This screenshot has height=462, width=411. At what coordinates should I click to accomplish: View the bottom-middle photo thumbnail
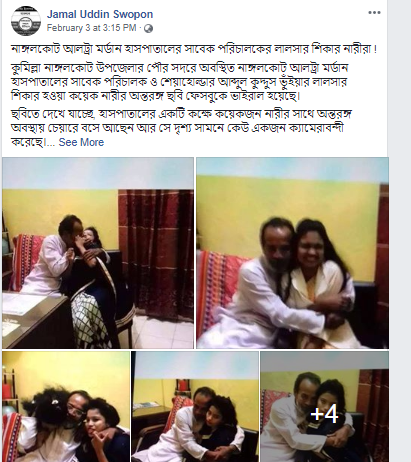coord(195,406)
